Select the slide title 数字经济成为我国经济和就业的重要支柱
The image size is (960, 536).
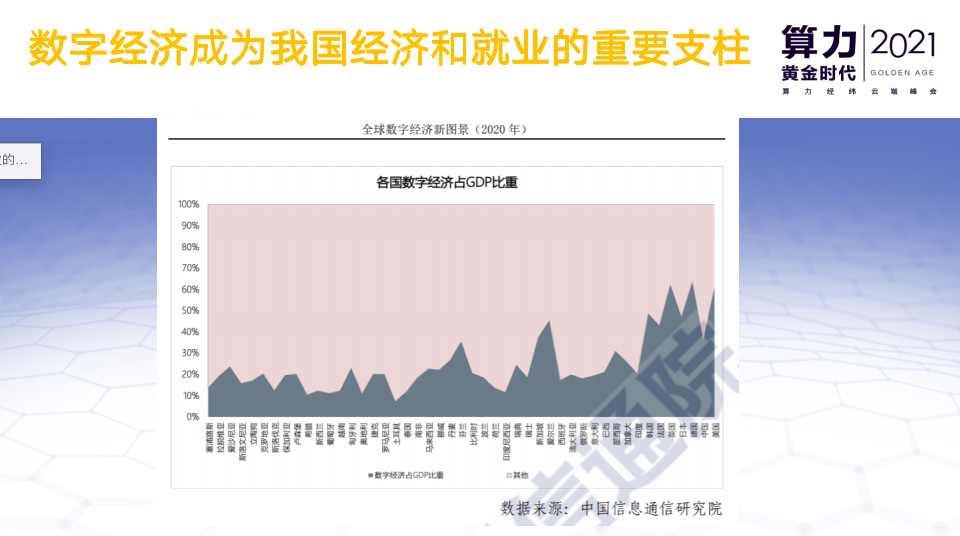click(x=389, y=47)
